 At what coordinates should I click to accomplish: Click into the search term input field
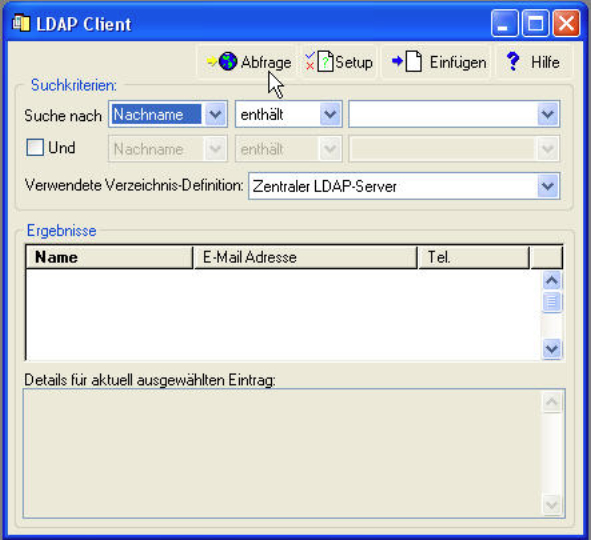pyautogui.click(x=443, y=114)
